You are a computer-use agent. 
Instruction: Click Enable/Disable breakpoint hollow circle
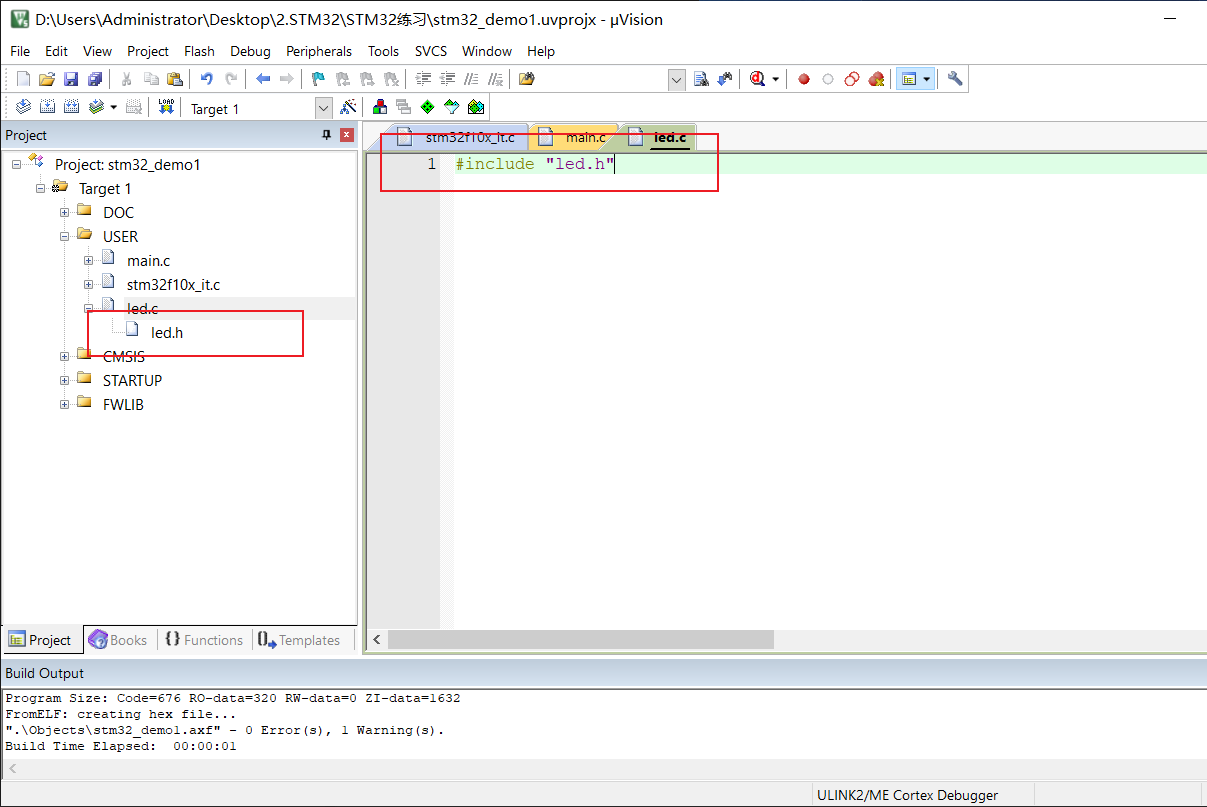828,79
